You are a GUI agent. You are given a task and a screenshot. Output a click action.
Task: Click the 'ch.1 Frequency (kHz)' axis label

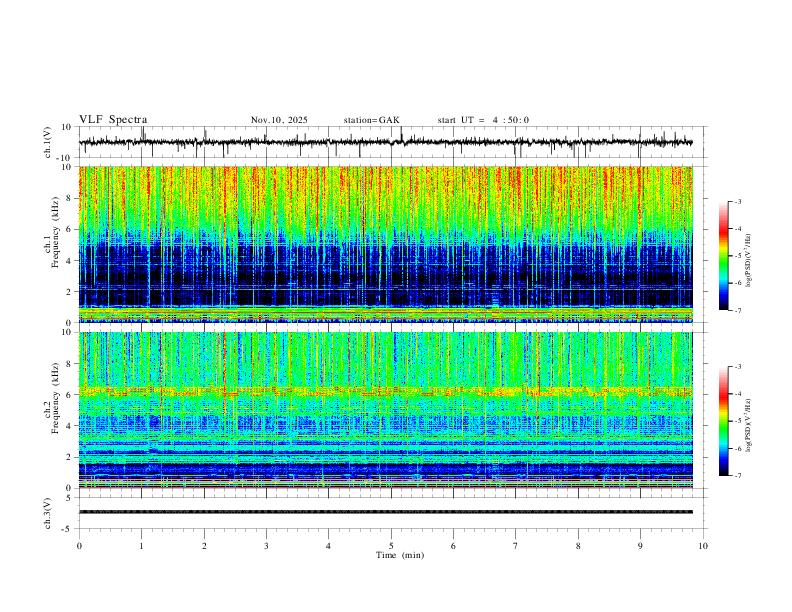click(51, 233)
